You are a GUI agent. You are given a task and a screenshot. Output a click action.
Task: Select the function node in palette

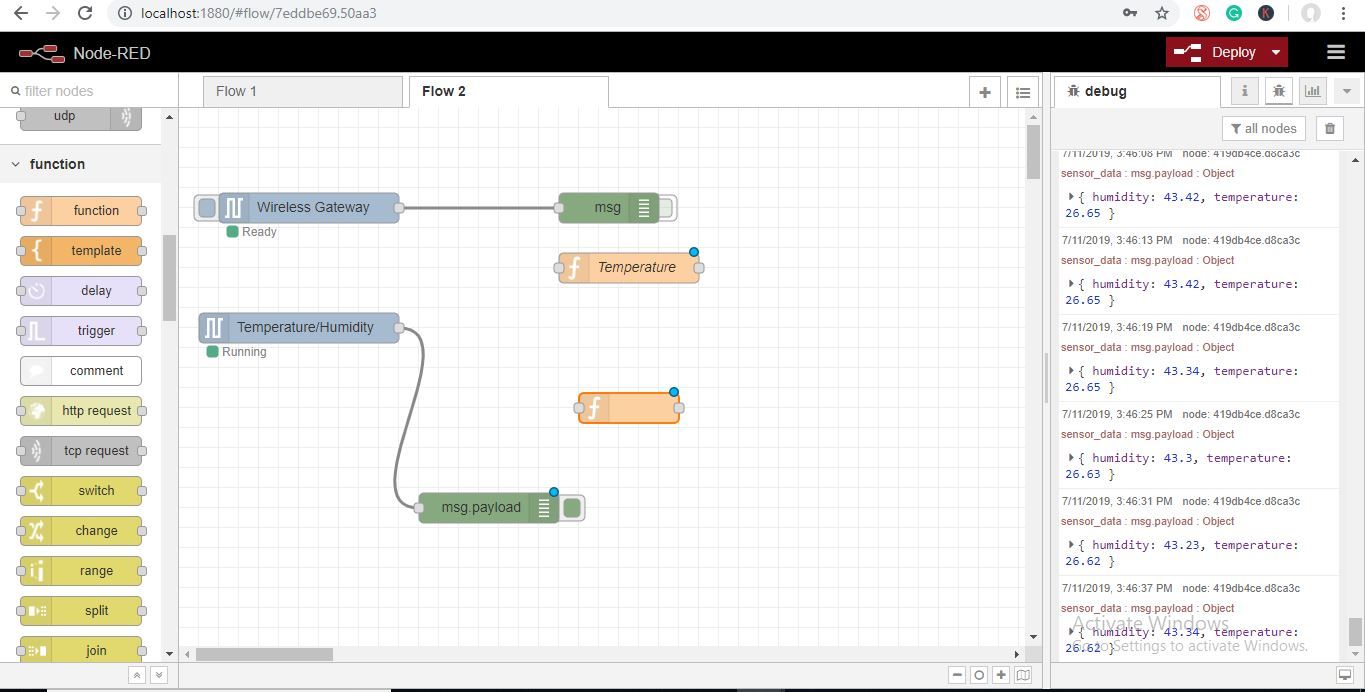[81, 211]
